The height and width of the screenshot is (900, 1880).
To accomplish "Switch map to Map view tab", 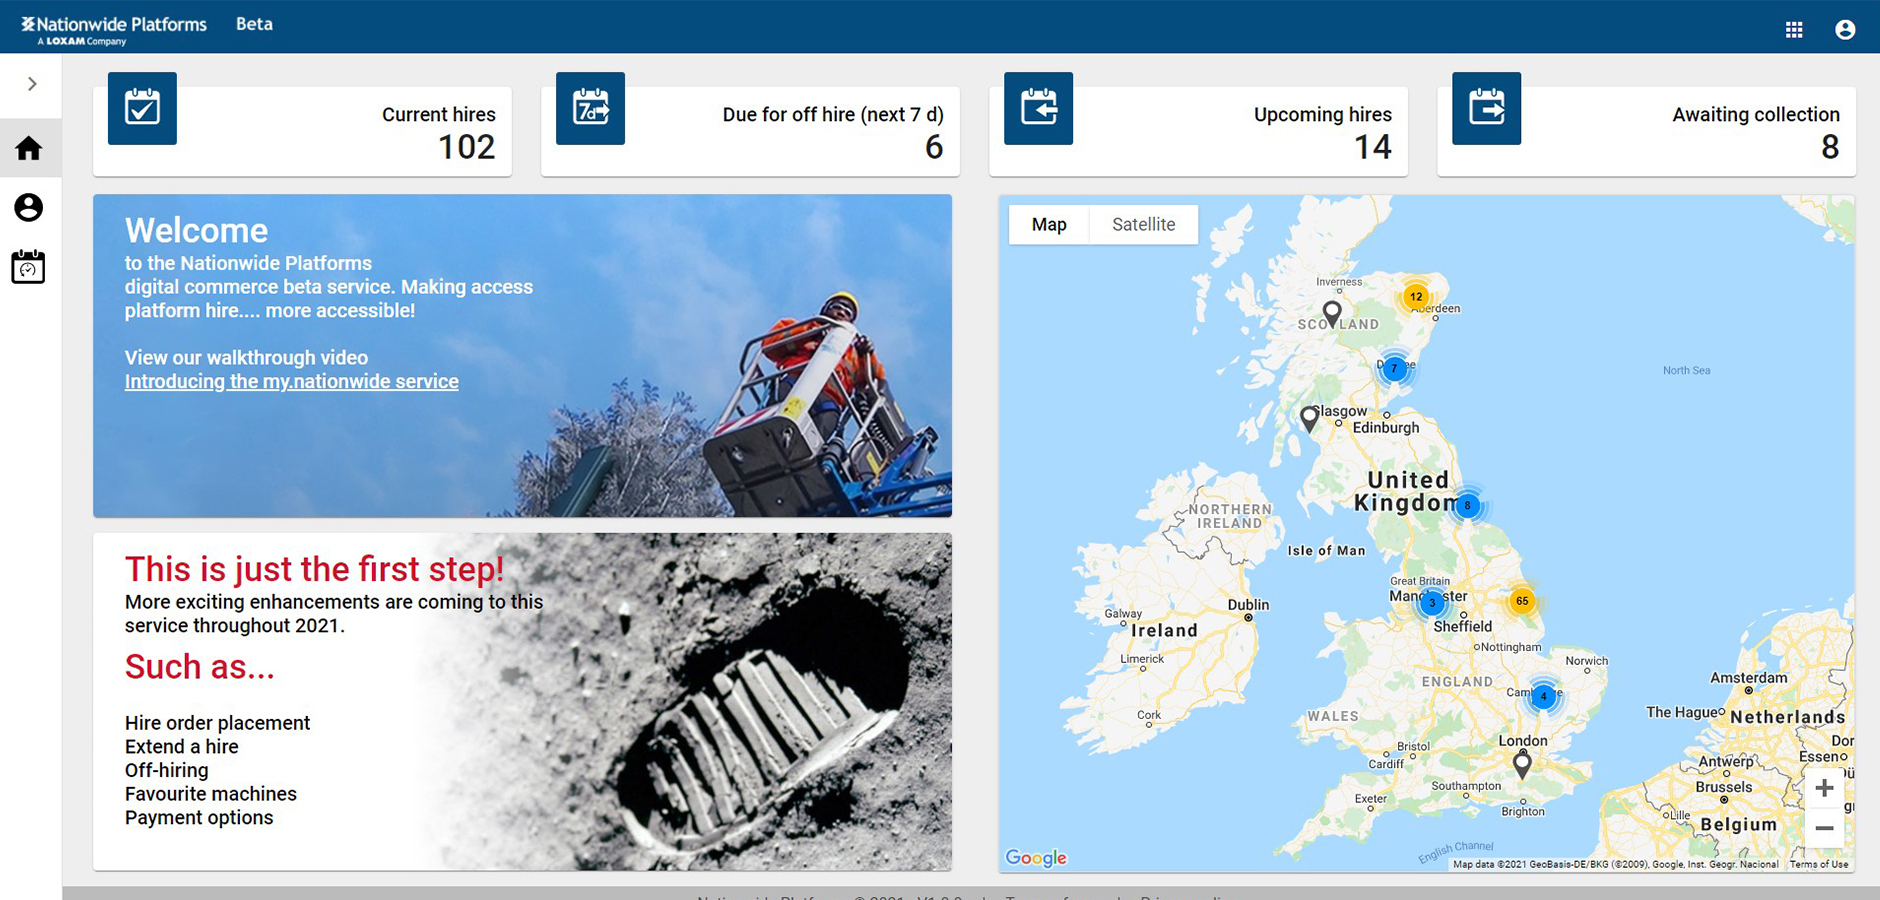I will pos(1049,225).
